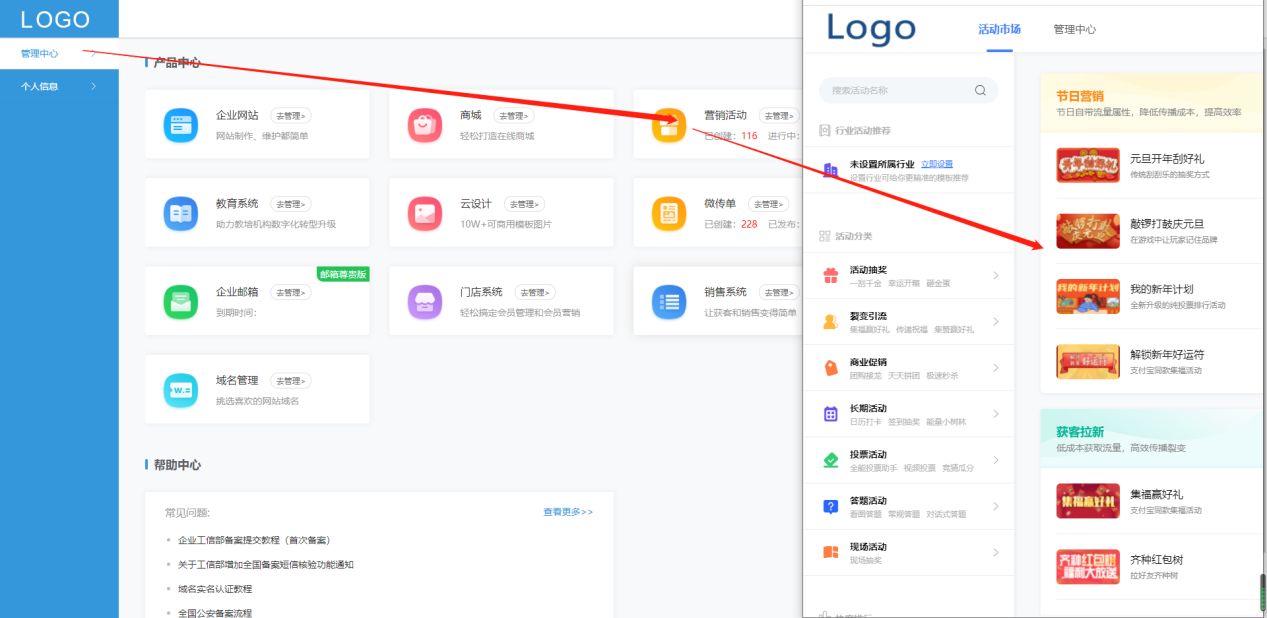This screenshot has width=1267, height=618.
Task: Click 去管理 button next to 企业网站
Action: tap(290, 116)
